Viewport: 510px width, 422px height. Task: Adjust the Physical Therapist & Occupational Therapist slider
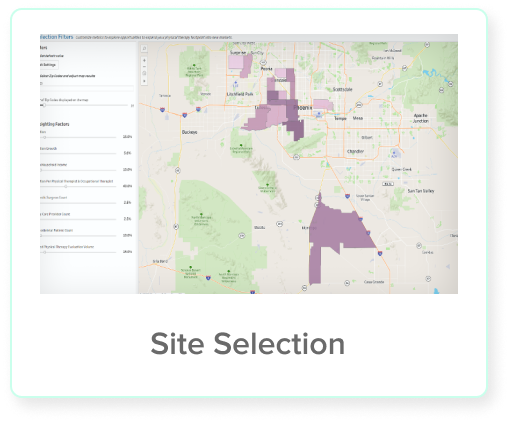78,186
